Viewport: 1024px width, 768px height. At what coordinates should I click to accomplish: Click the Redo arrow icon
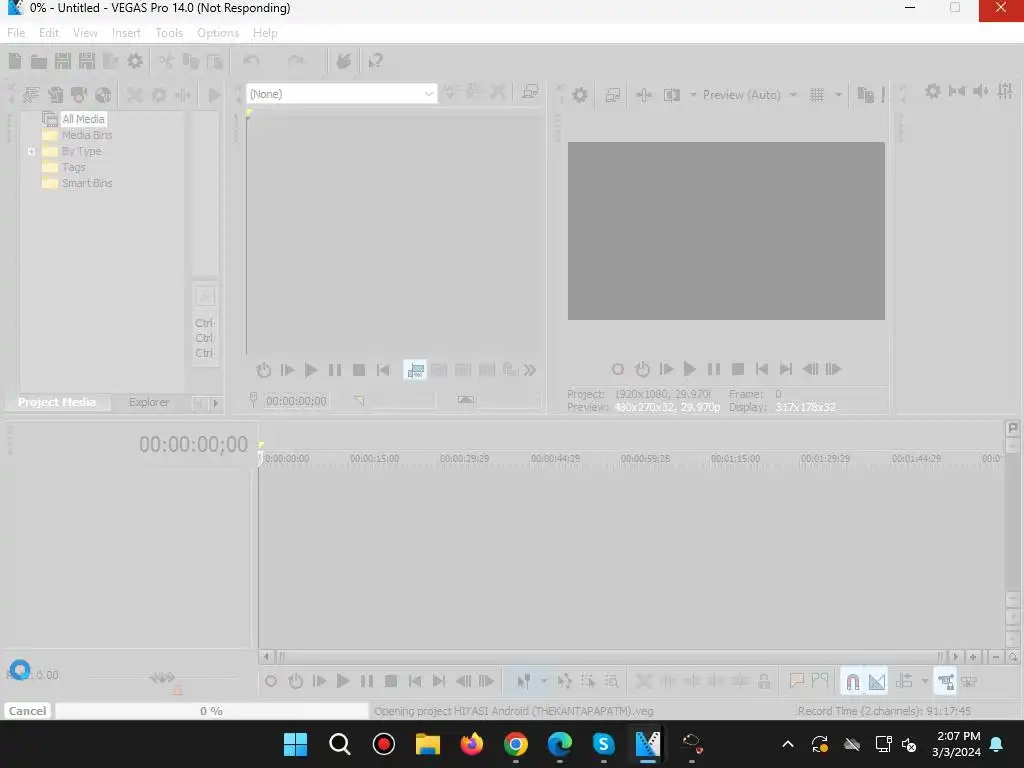[x=296, y=61]
